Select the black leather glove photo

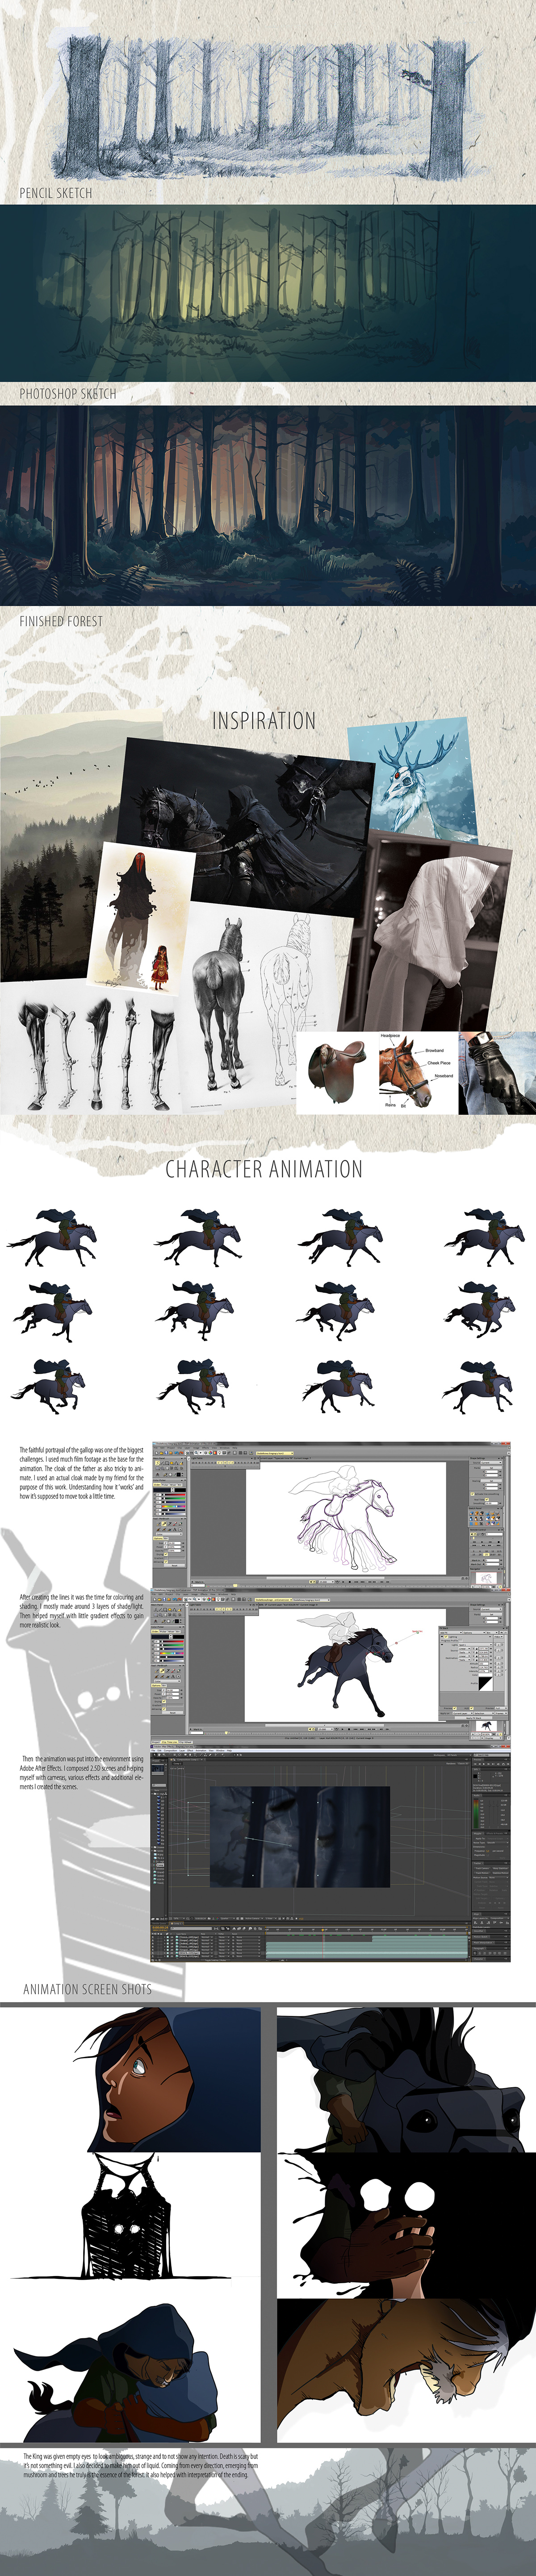click(x=497, y=1073)
